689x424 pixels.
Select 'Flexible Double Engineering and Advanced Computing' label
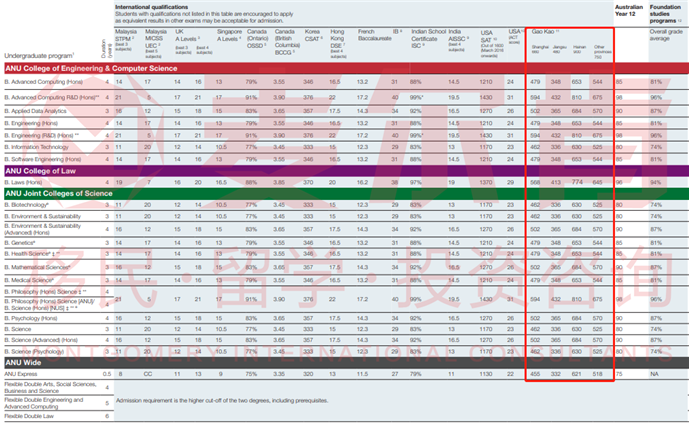pyautogui.click(x=44, y=403)
